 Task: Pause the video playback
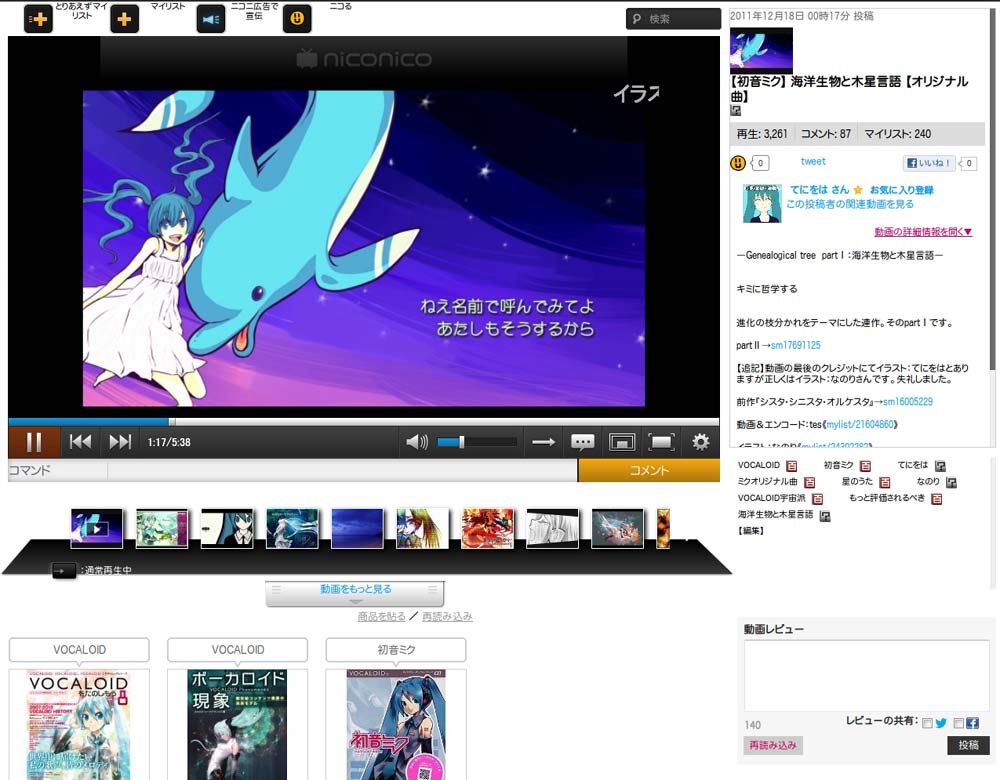tap(34, 442)
